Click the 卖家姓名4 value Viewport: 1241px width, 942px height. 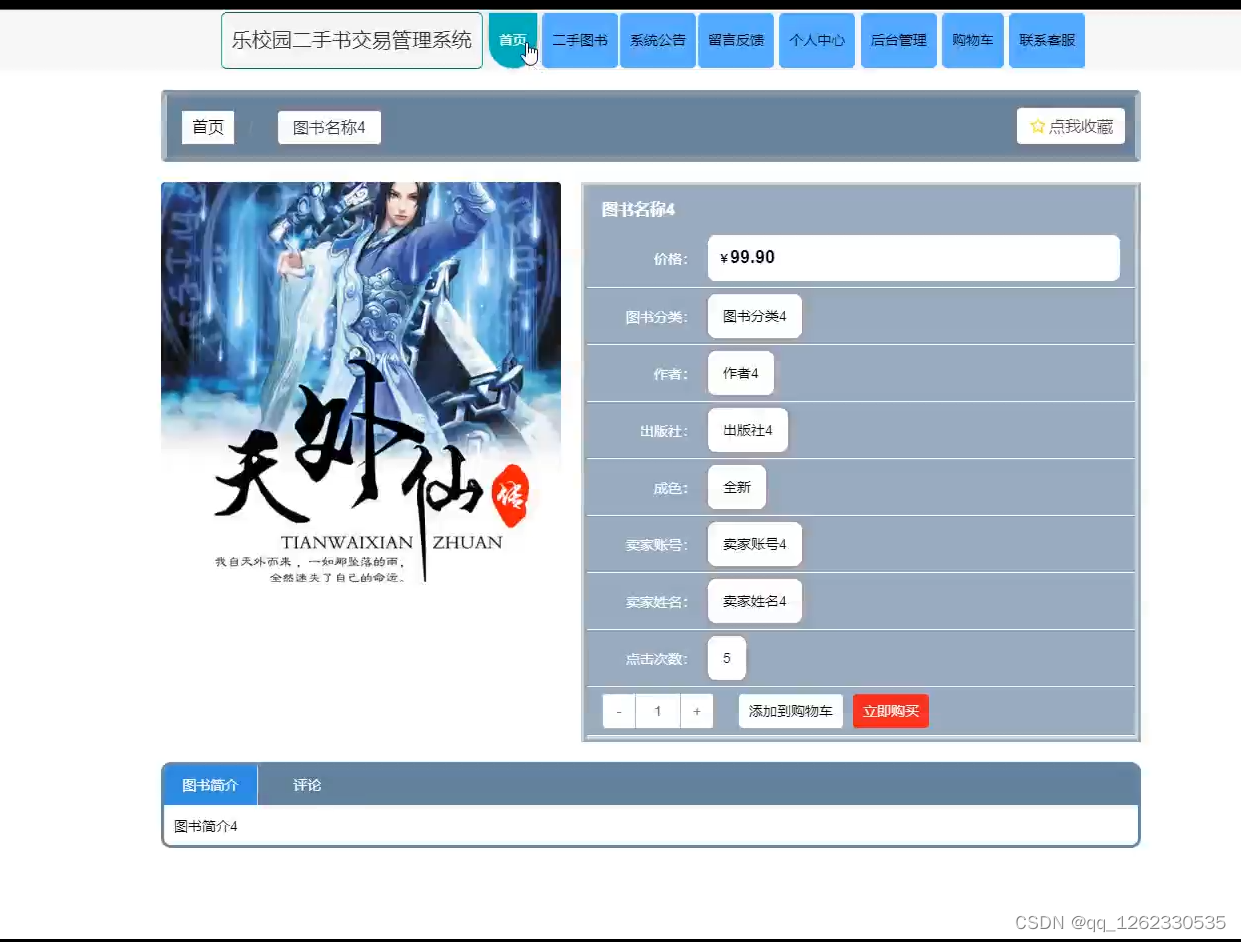pos(755,601)
